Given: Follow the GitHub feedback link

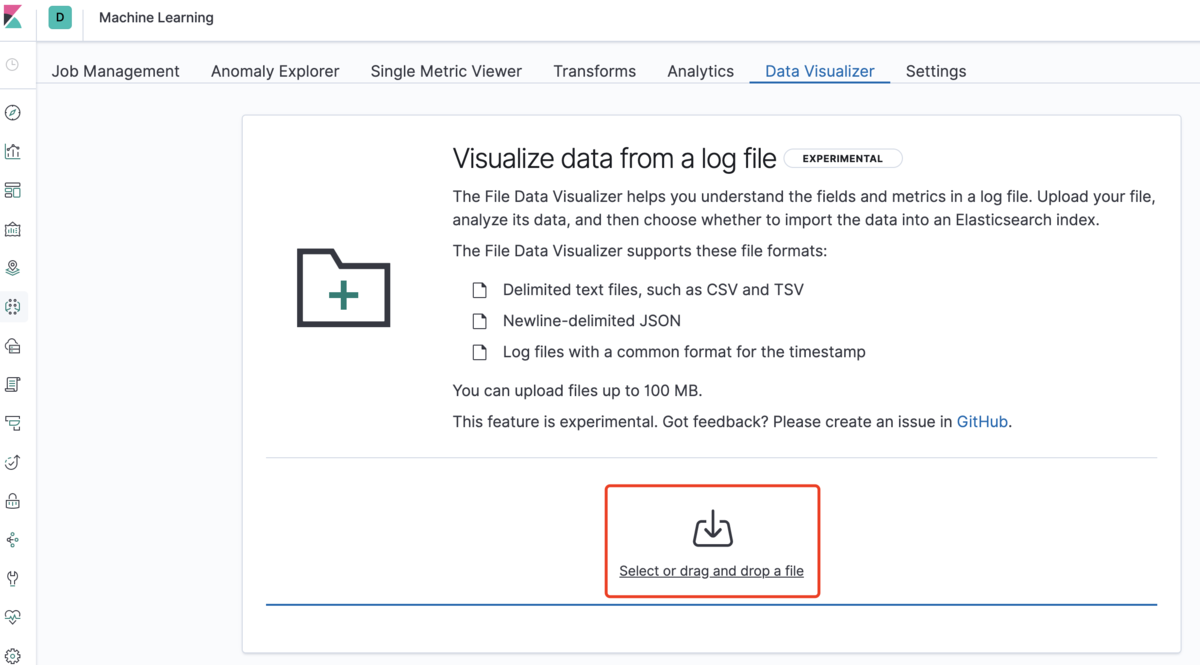Looking at the screenshot, I should coord(982,422).
